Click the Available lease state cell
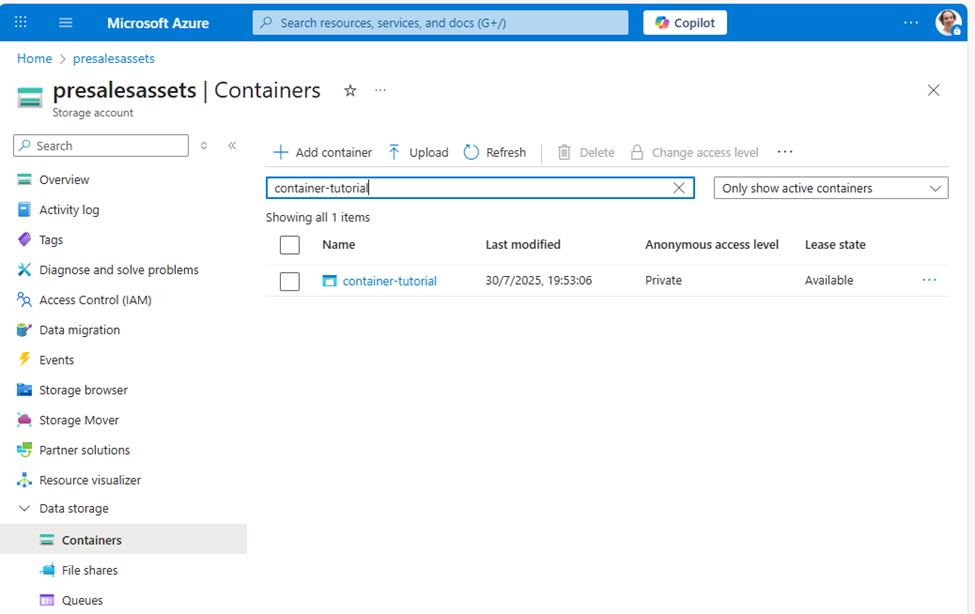The height and width of the screenshot is (614, 975). tap(829, 281)
